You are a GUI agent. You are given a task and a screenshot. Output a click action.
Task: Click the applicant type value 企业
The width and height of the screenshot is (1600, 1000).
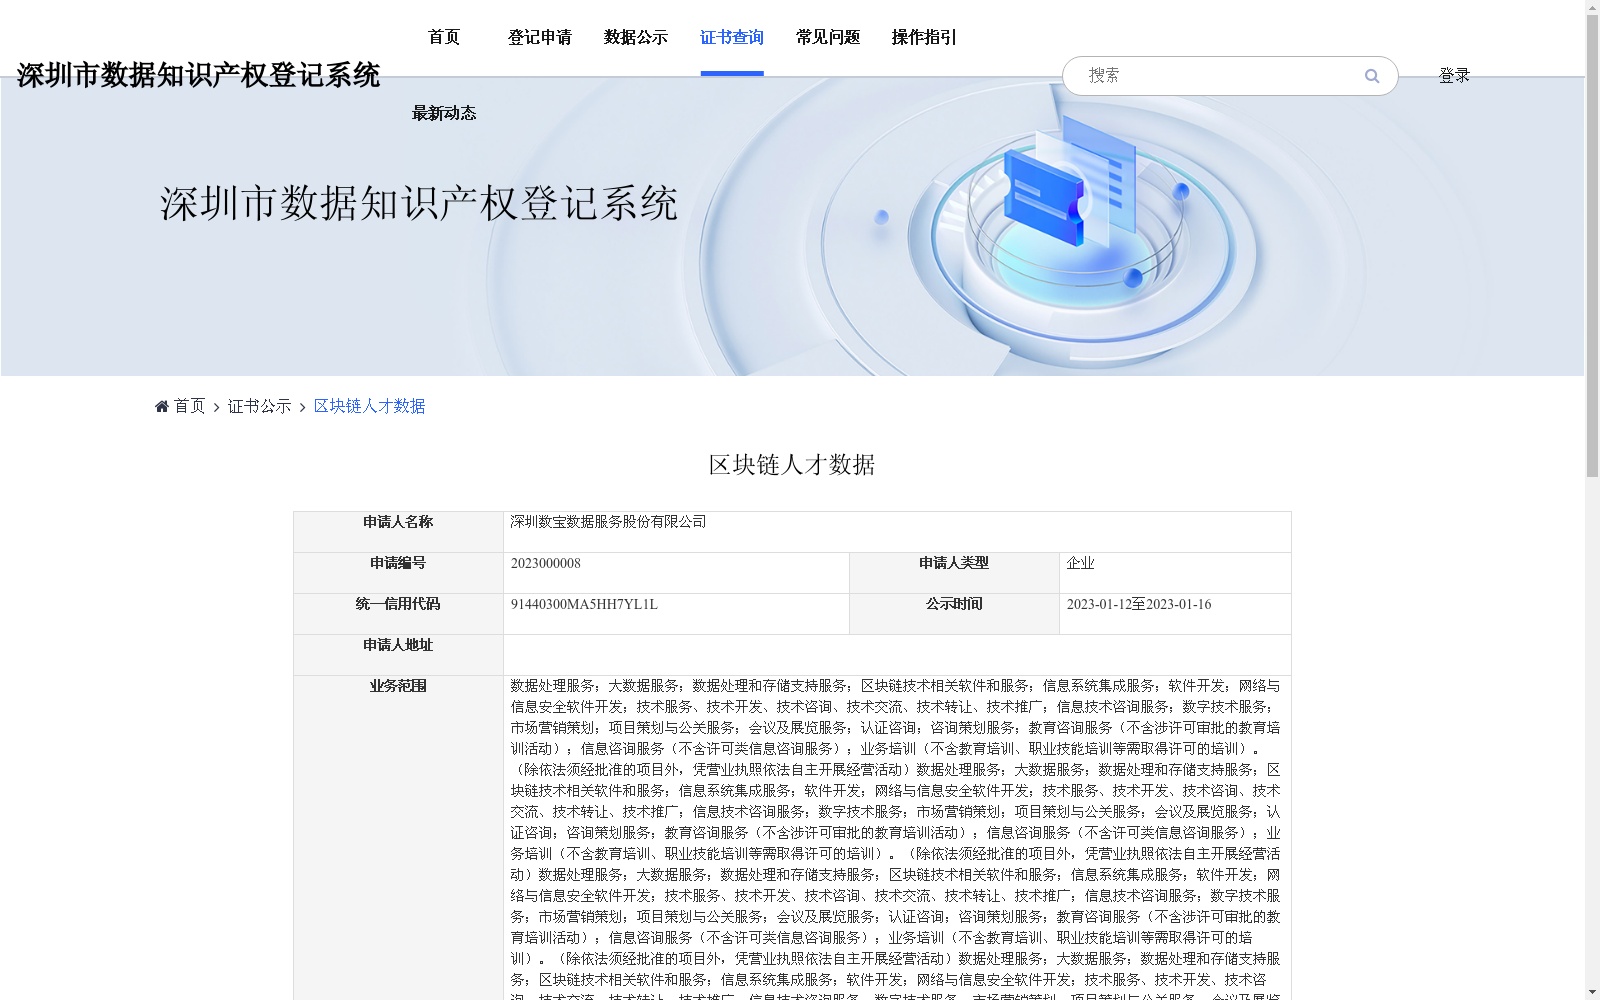click(1080, 563)
